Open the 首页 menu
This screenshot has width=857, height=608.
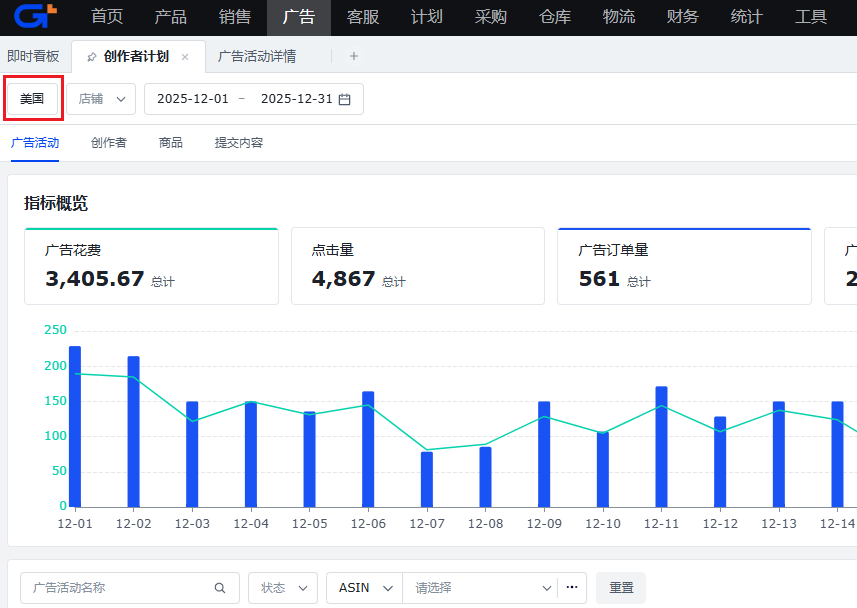(107, 17)
